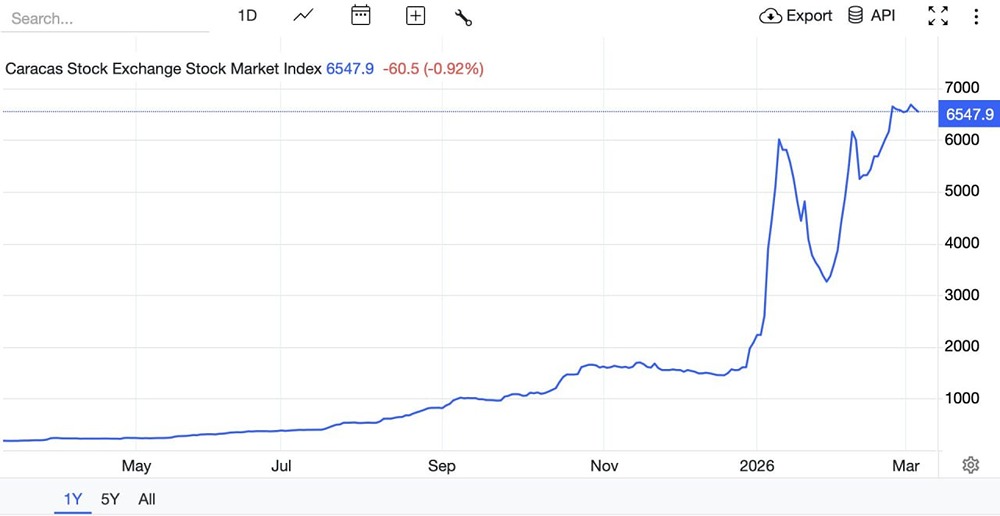Screen dimensions: 1000x516
Task: Click the cloud download Export icon
Action: coord(770,16)
